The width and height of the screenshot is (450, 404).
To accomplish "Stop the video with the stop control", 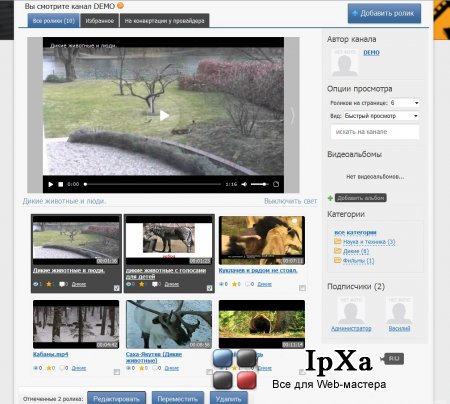I will 61,184.
